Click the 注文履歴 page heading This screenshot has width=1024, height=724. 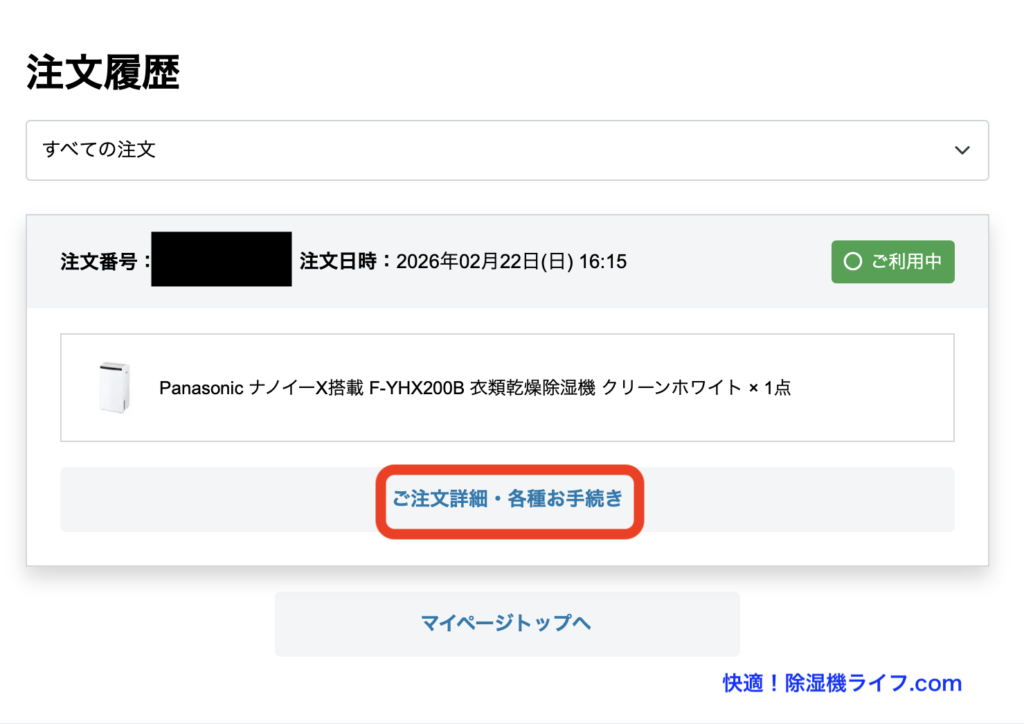103,73
